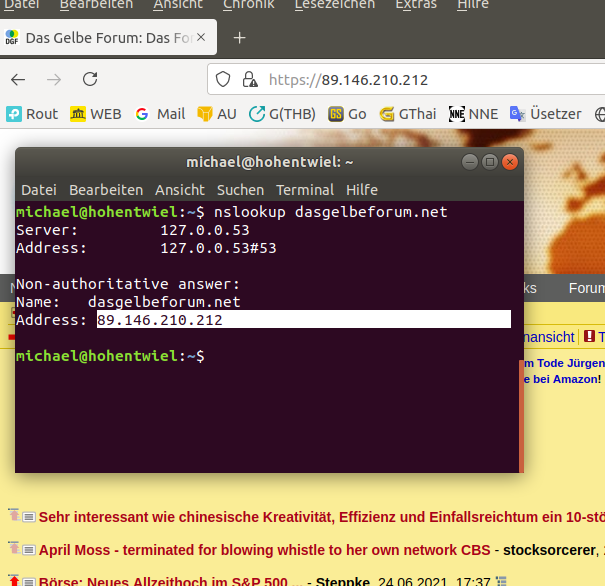Image resolution: width=605 pixels, height=586 pixels.
Task: Open a new browser tab
Action: [239, 39]
